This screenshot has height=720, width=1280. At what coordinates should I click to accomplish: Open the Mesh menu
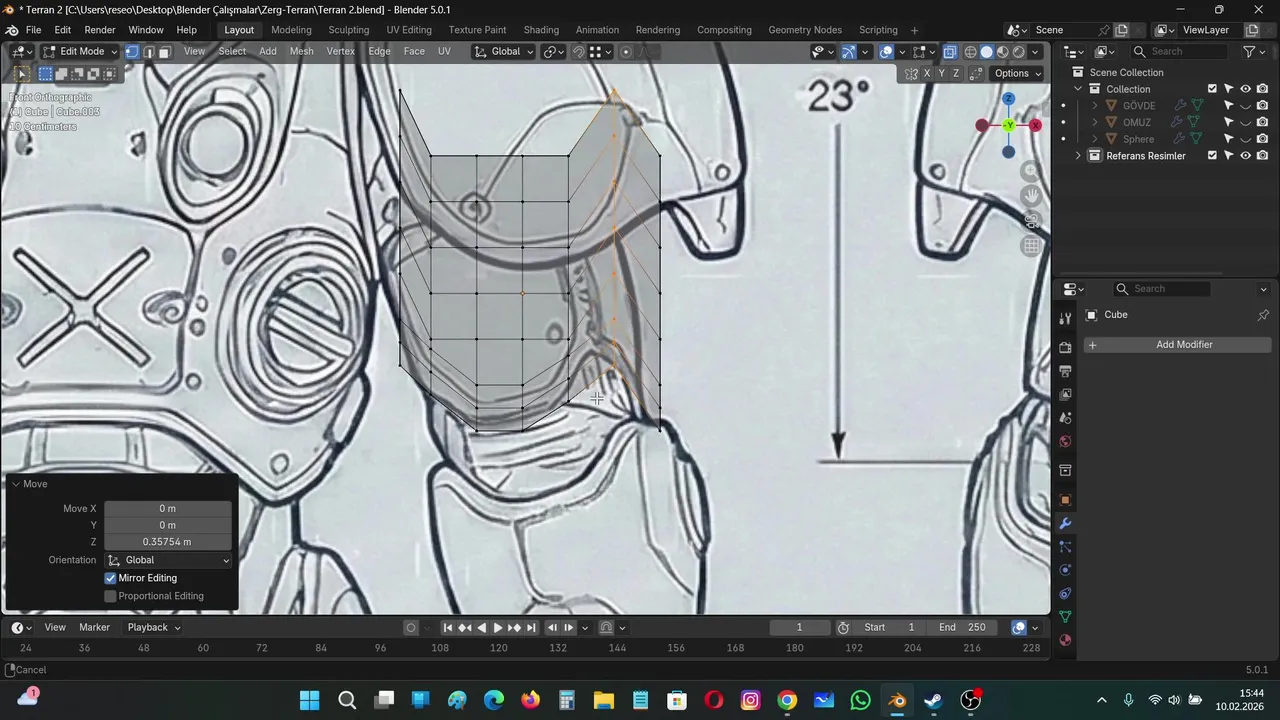pos(301,52)
